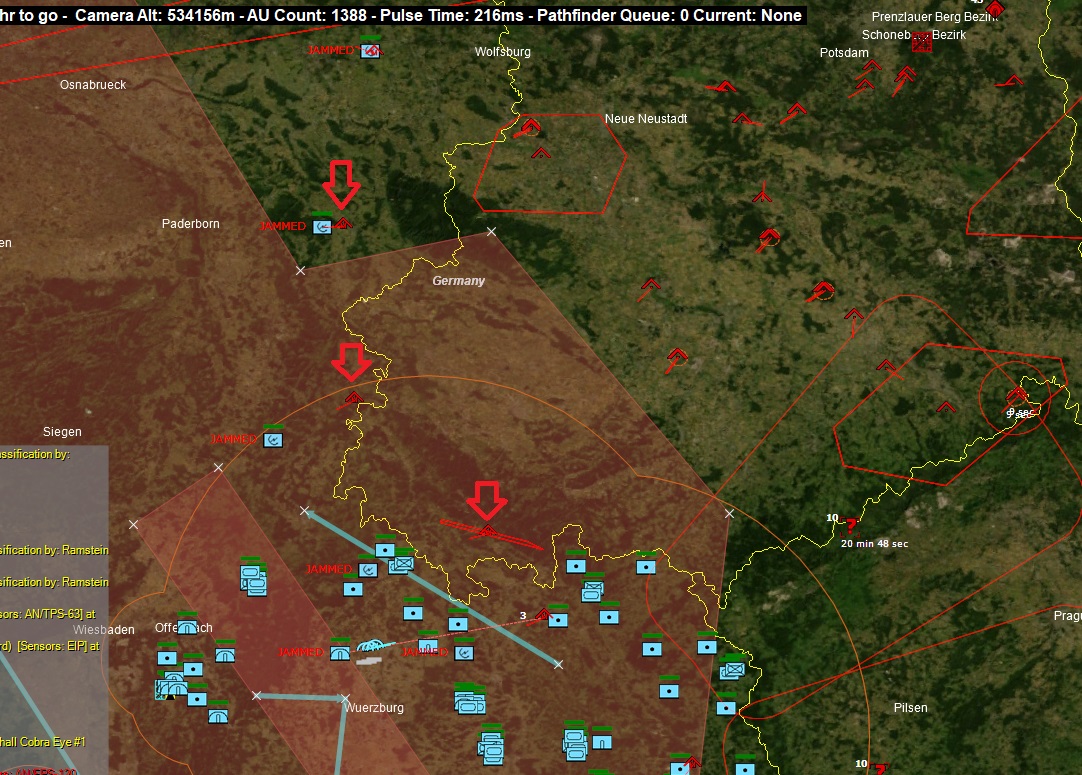The height and width of the screenshot is (775, 1082).
Task: Select hostile aircraft directly right of Wolfsburg
Action: (x=725, y=86)
